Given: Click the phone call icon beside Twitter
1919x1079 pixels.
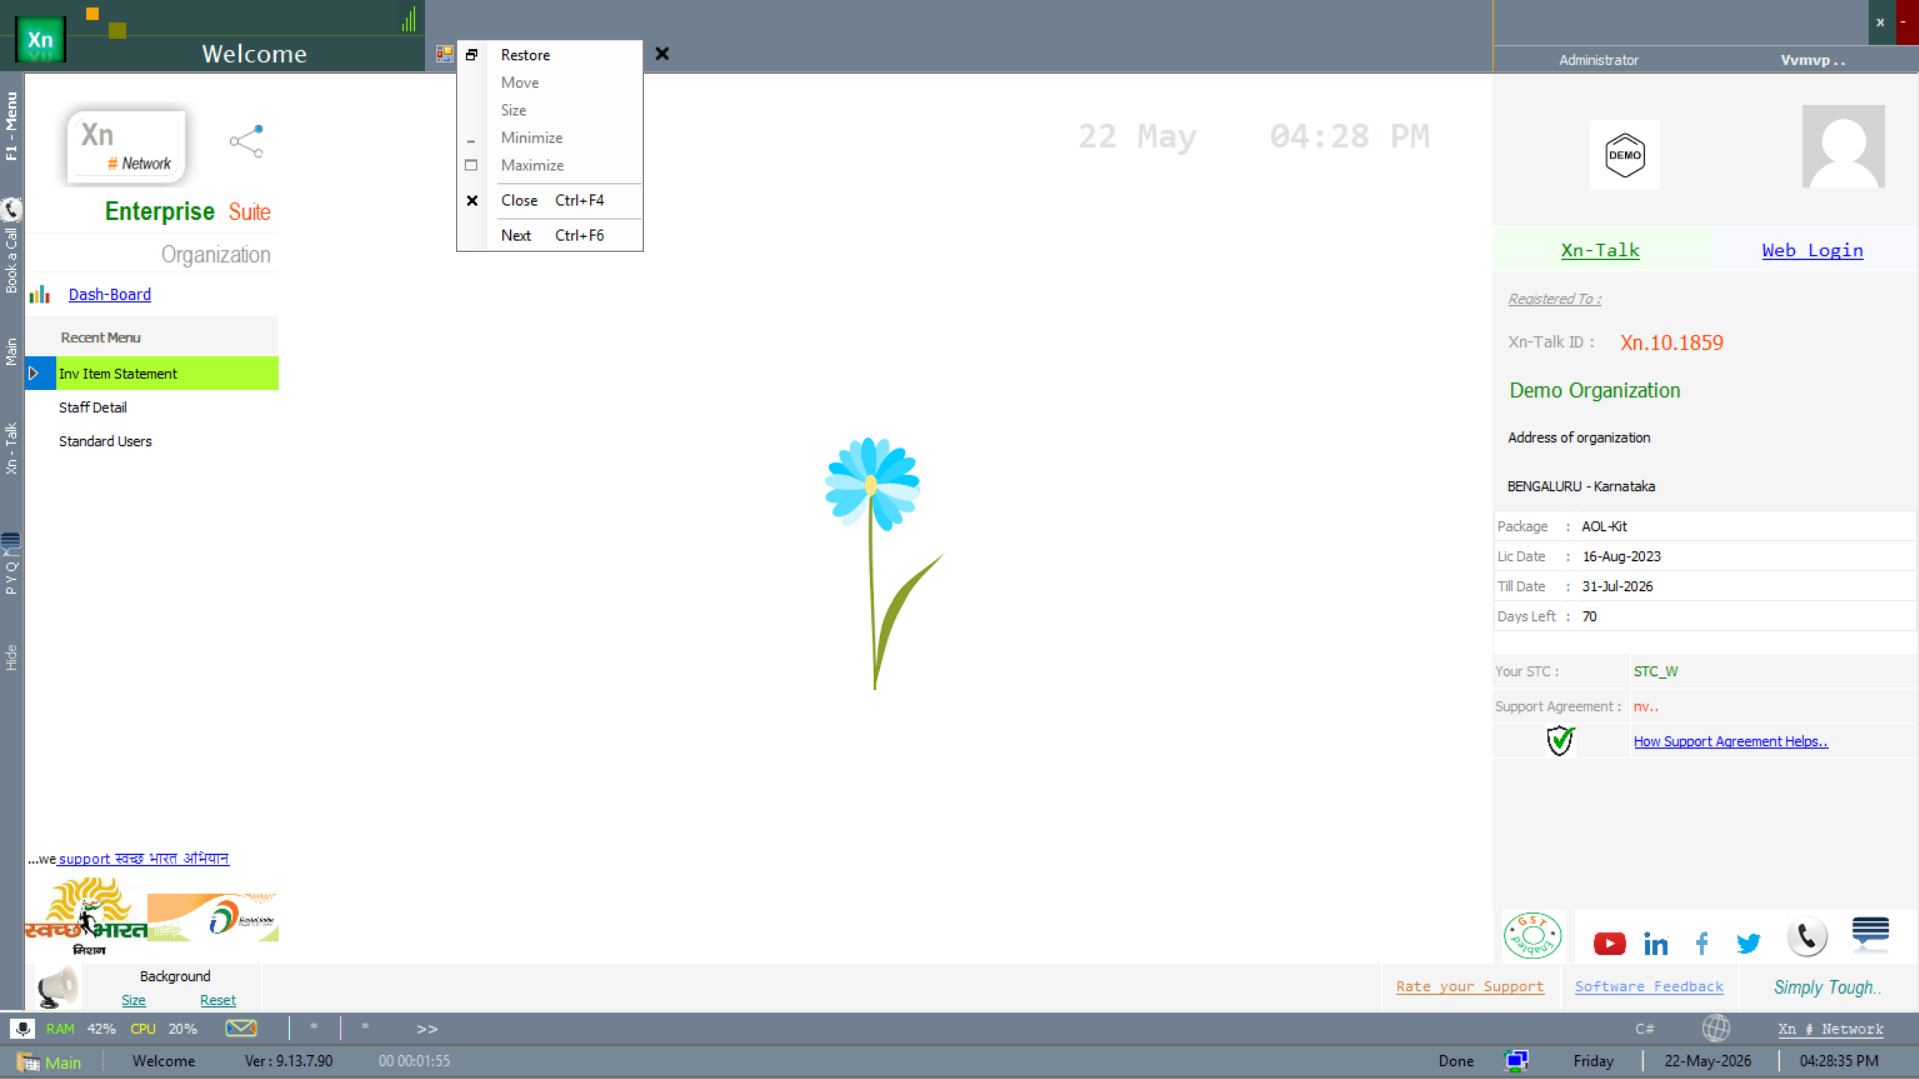Looking at the screenshot, I should 1806,937.
